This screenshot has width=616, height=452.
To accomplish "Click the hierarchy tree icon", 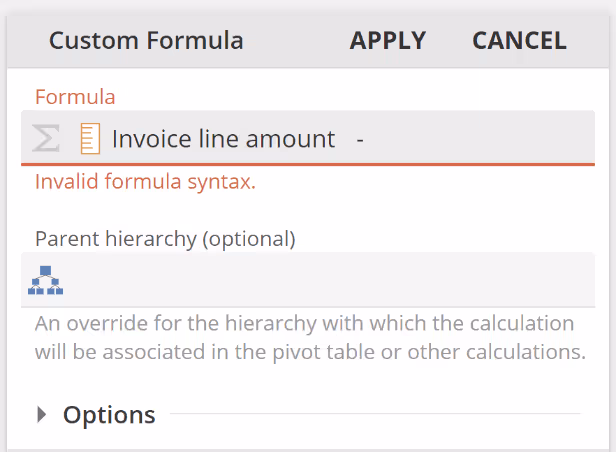I will coord(46,281).
